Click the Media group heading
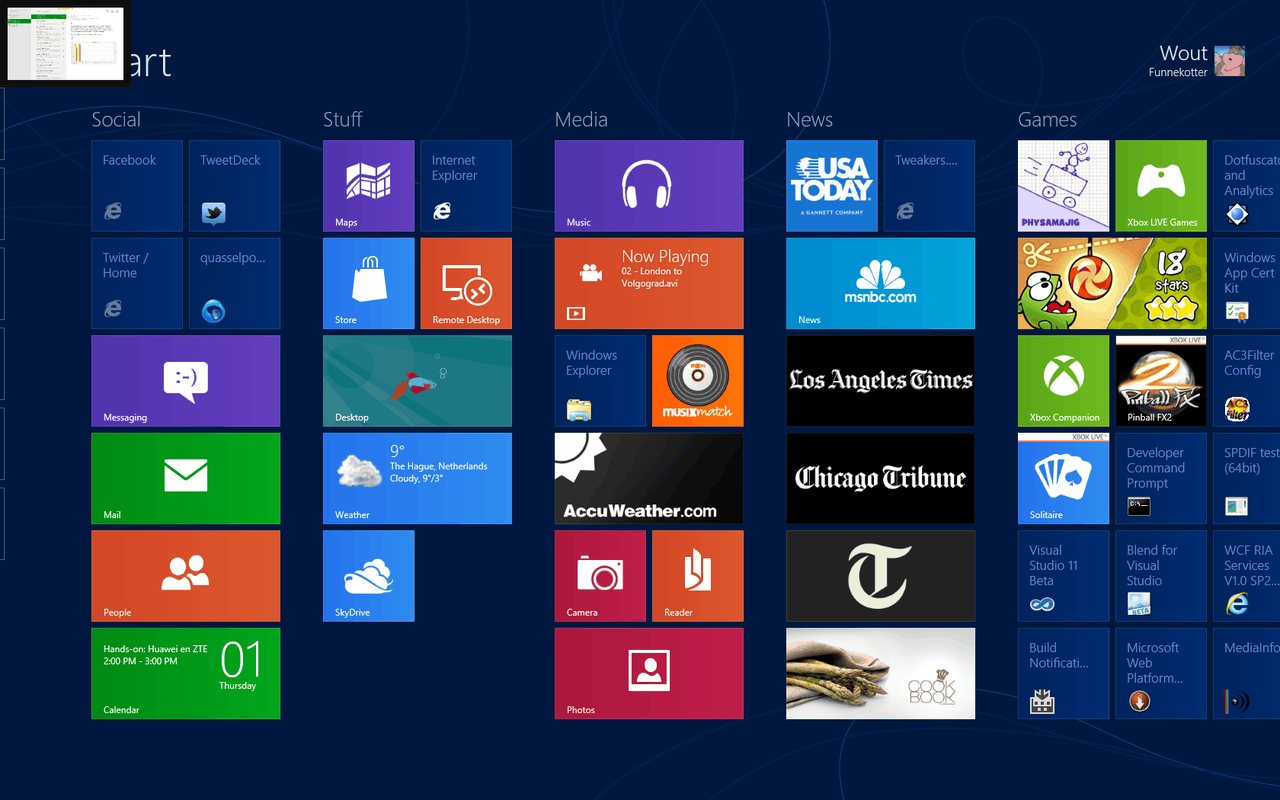This screenshot has width=1280, height=800. pos(581,120)
